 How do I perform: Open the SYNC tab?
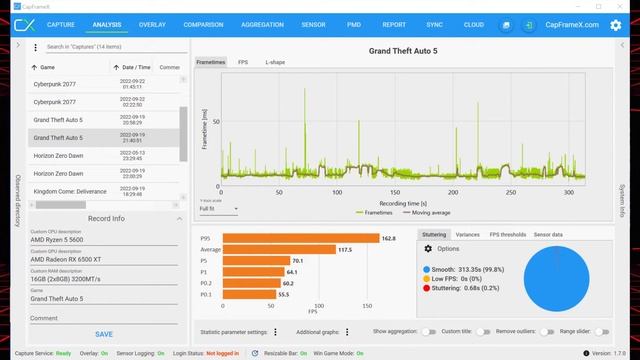pyautogui.click(x=434, y=25)
